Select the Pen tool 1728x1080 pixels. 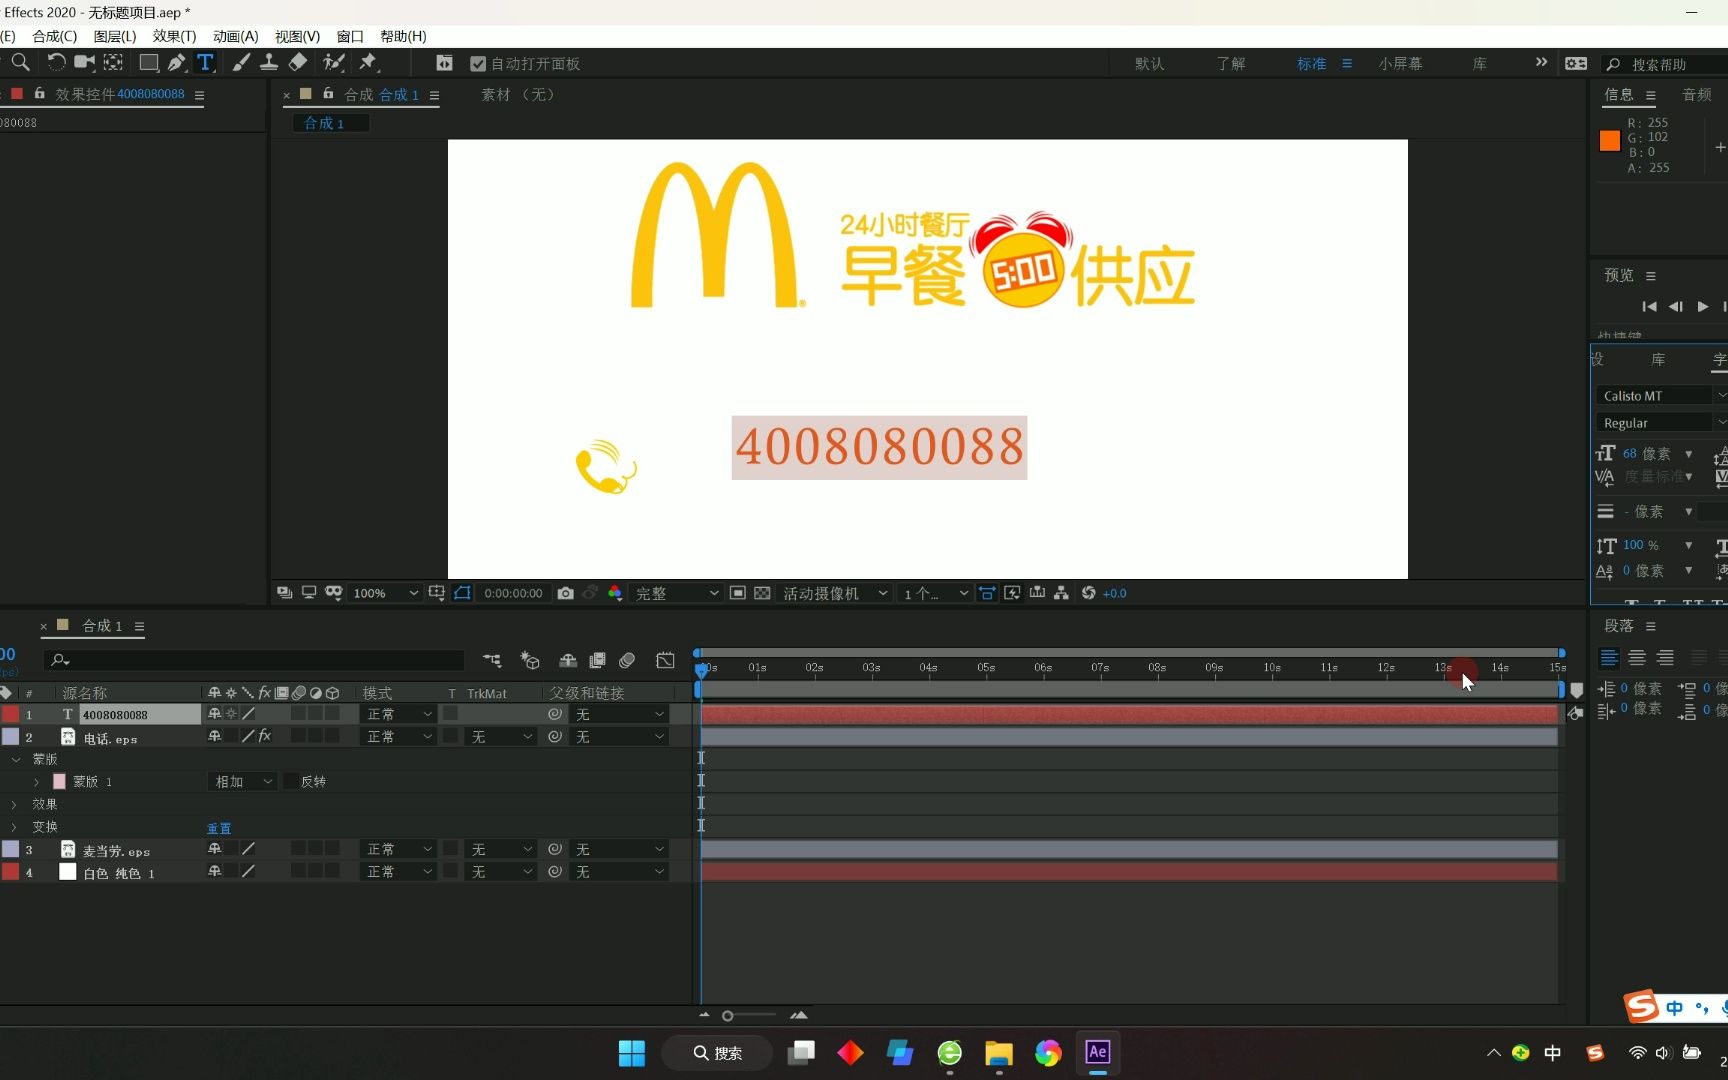[176, 62]
